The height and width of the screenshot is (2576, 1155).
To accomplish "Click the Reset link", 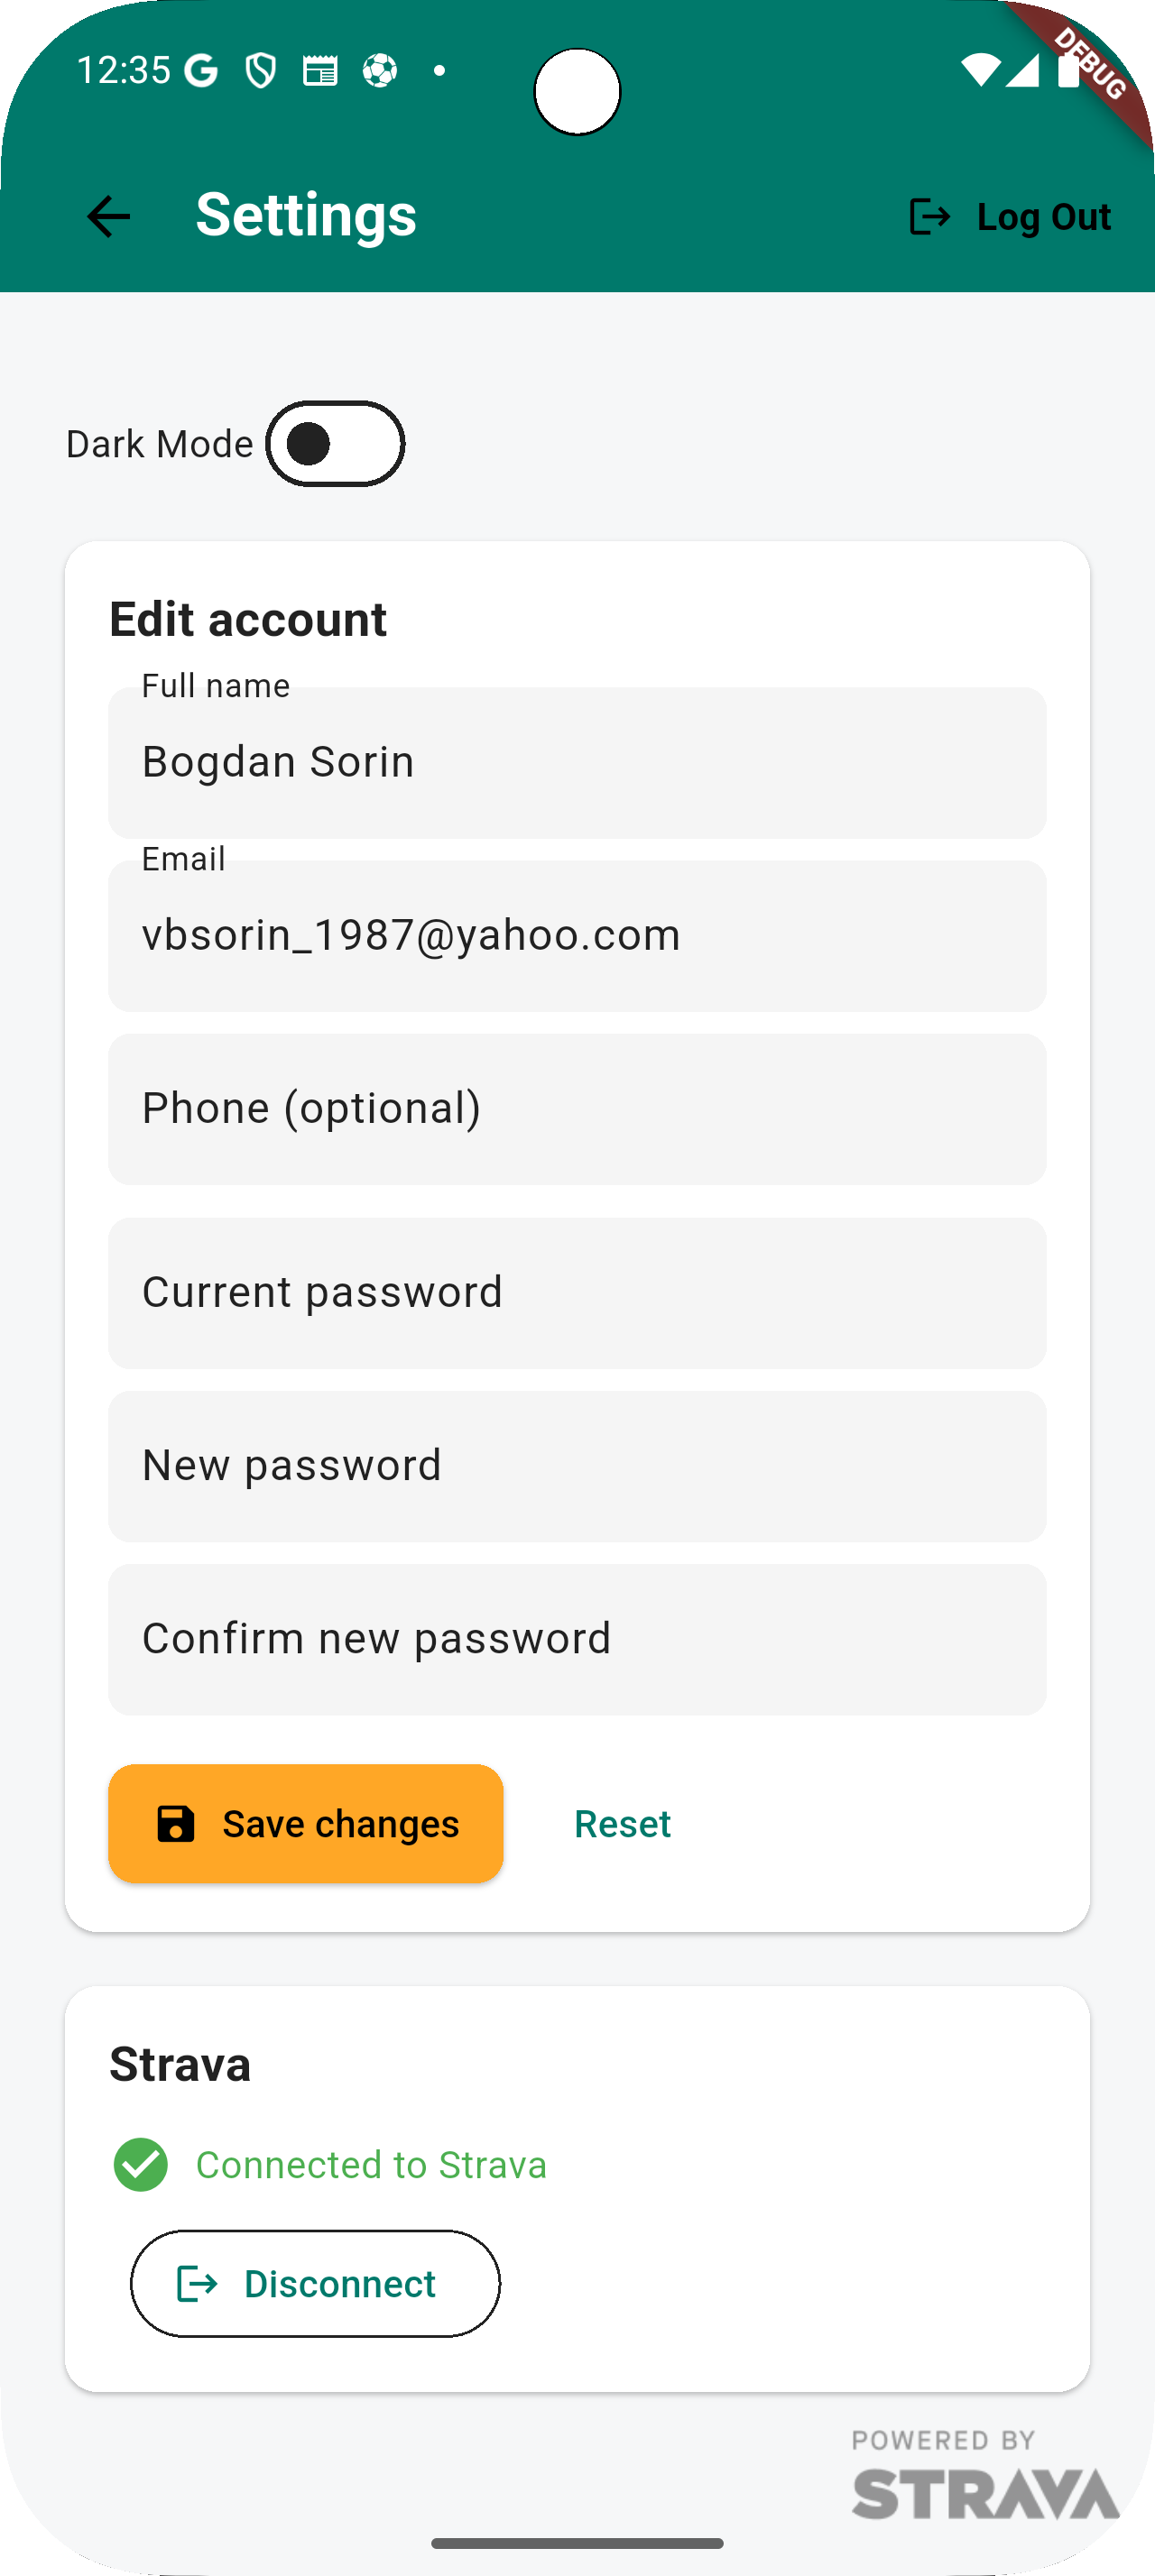I will (622, 1823).
